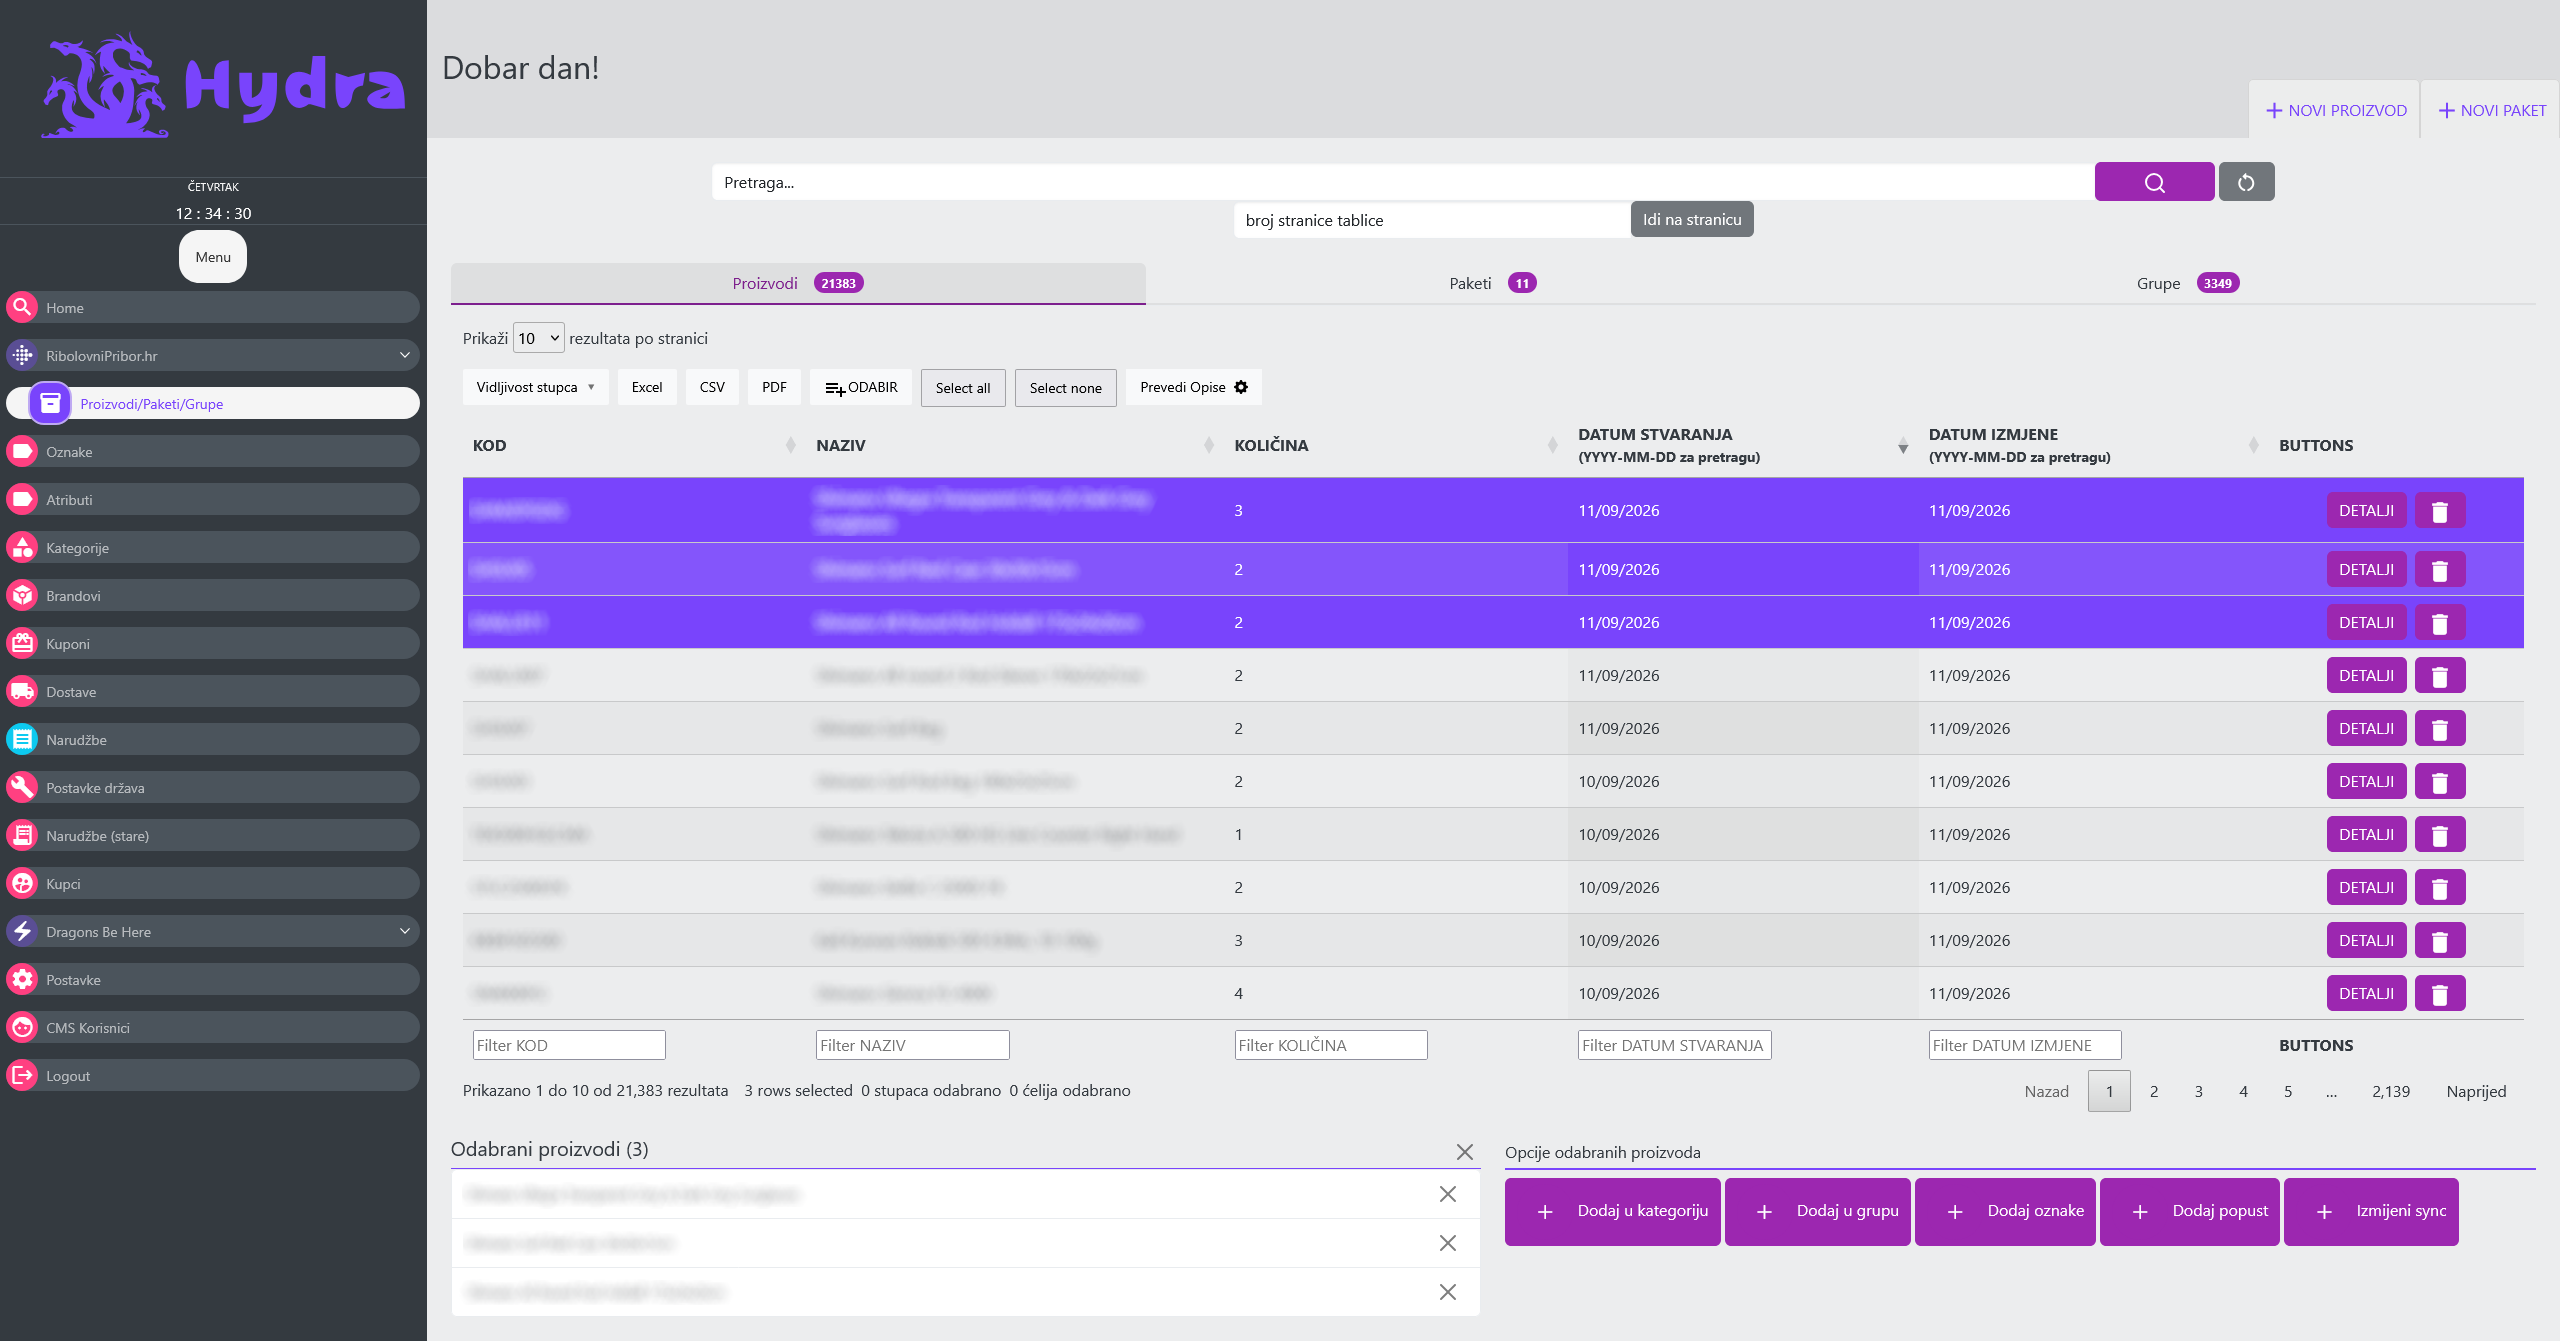Click the Idi na stranicu button
The width and height of the screenshot is (2560, 1341).
pyautogui.click(x=1692, y=220)
